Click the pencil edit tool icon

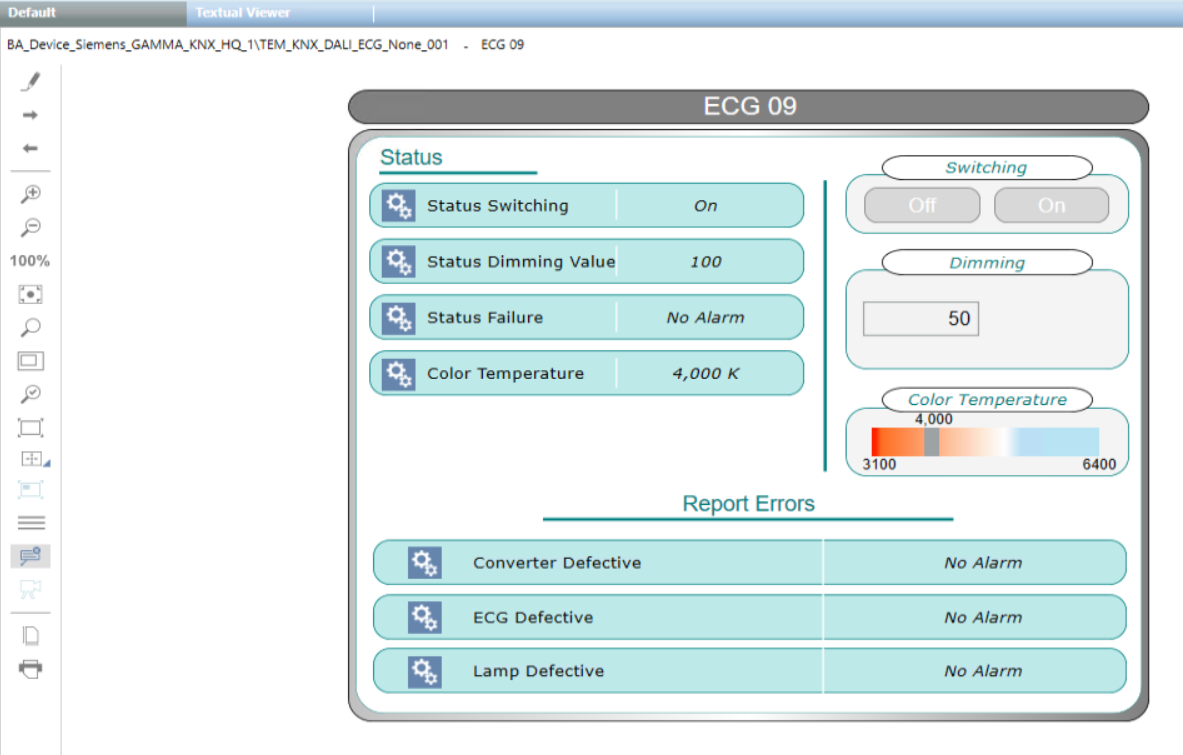pyautogui.click(x=30, y=82)
